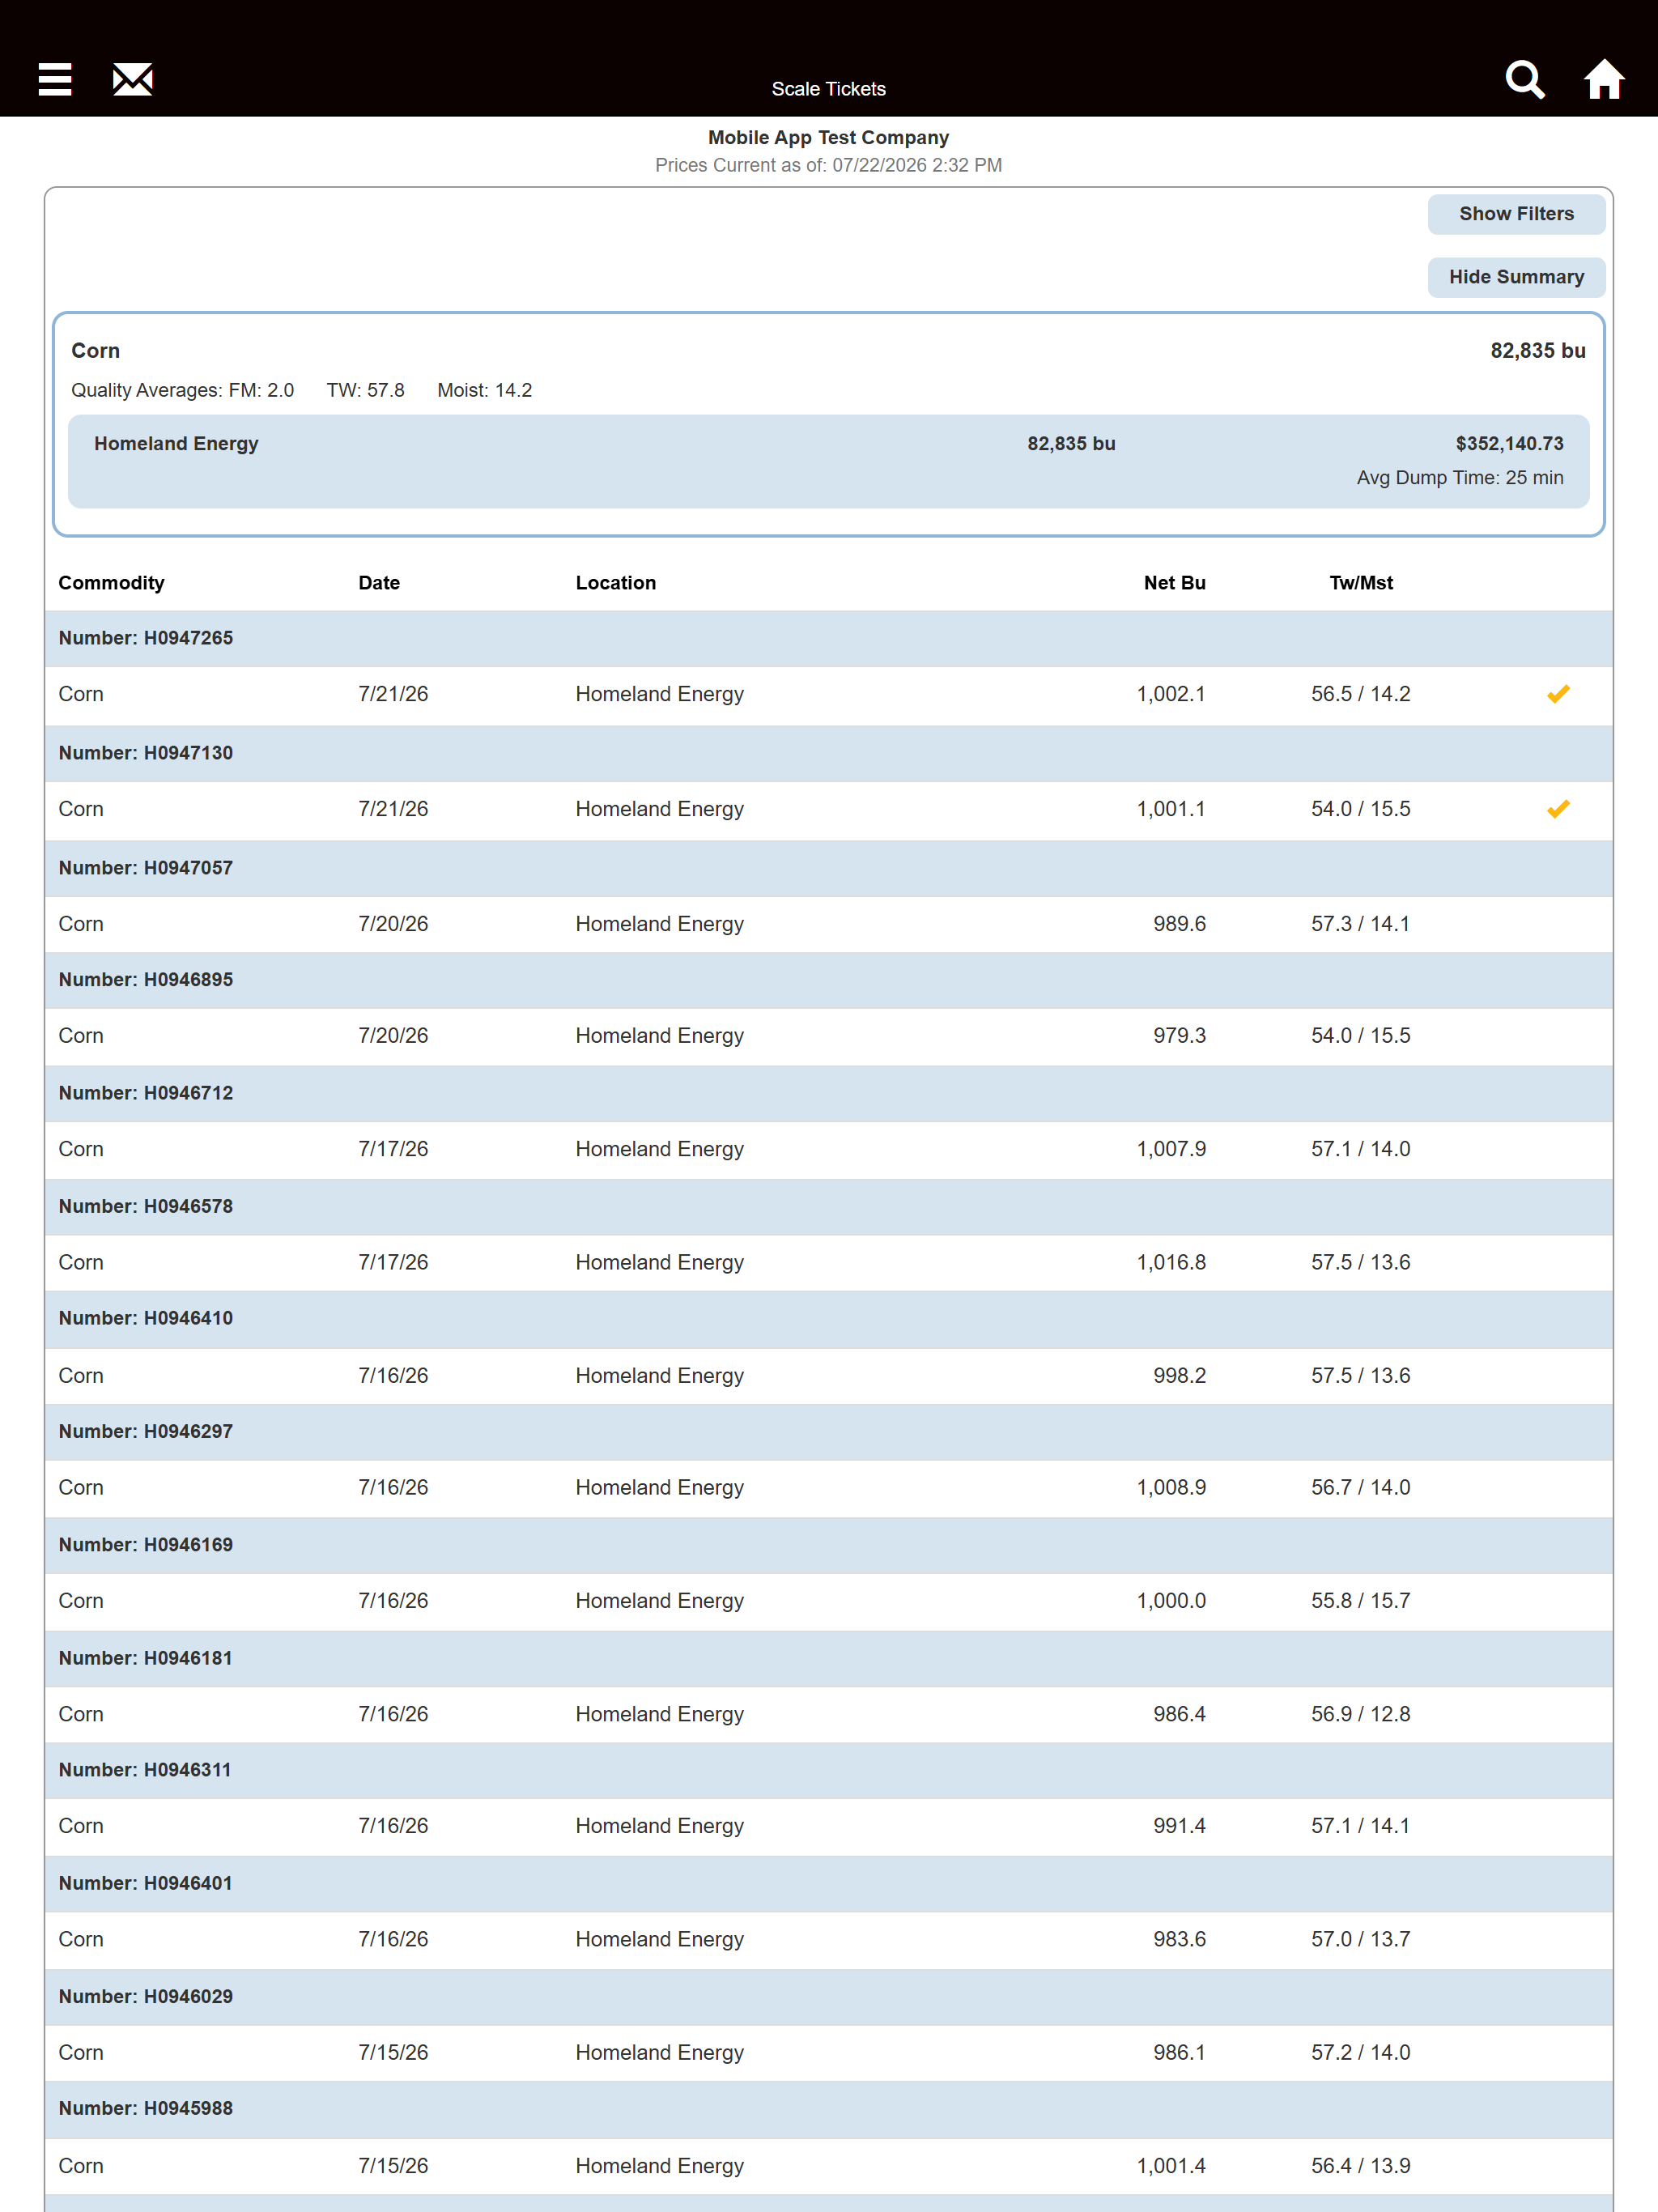The height and width of the screenshot is (2212, 1658).
Task: Open ticket Number: H0946401
Action: click(x=828, y=1883)
